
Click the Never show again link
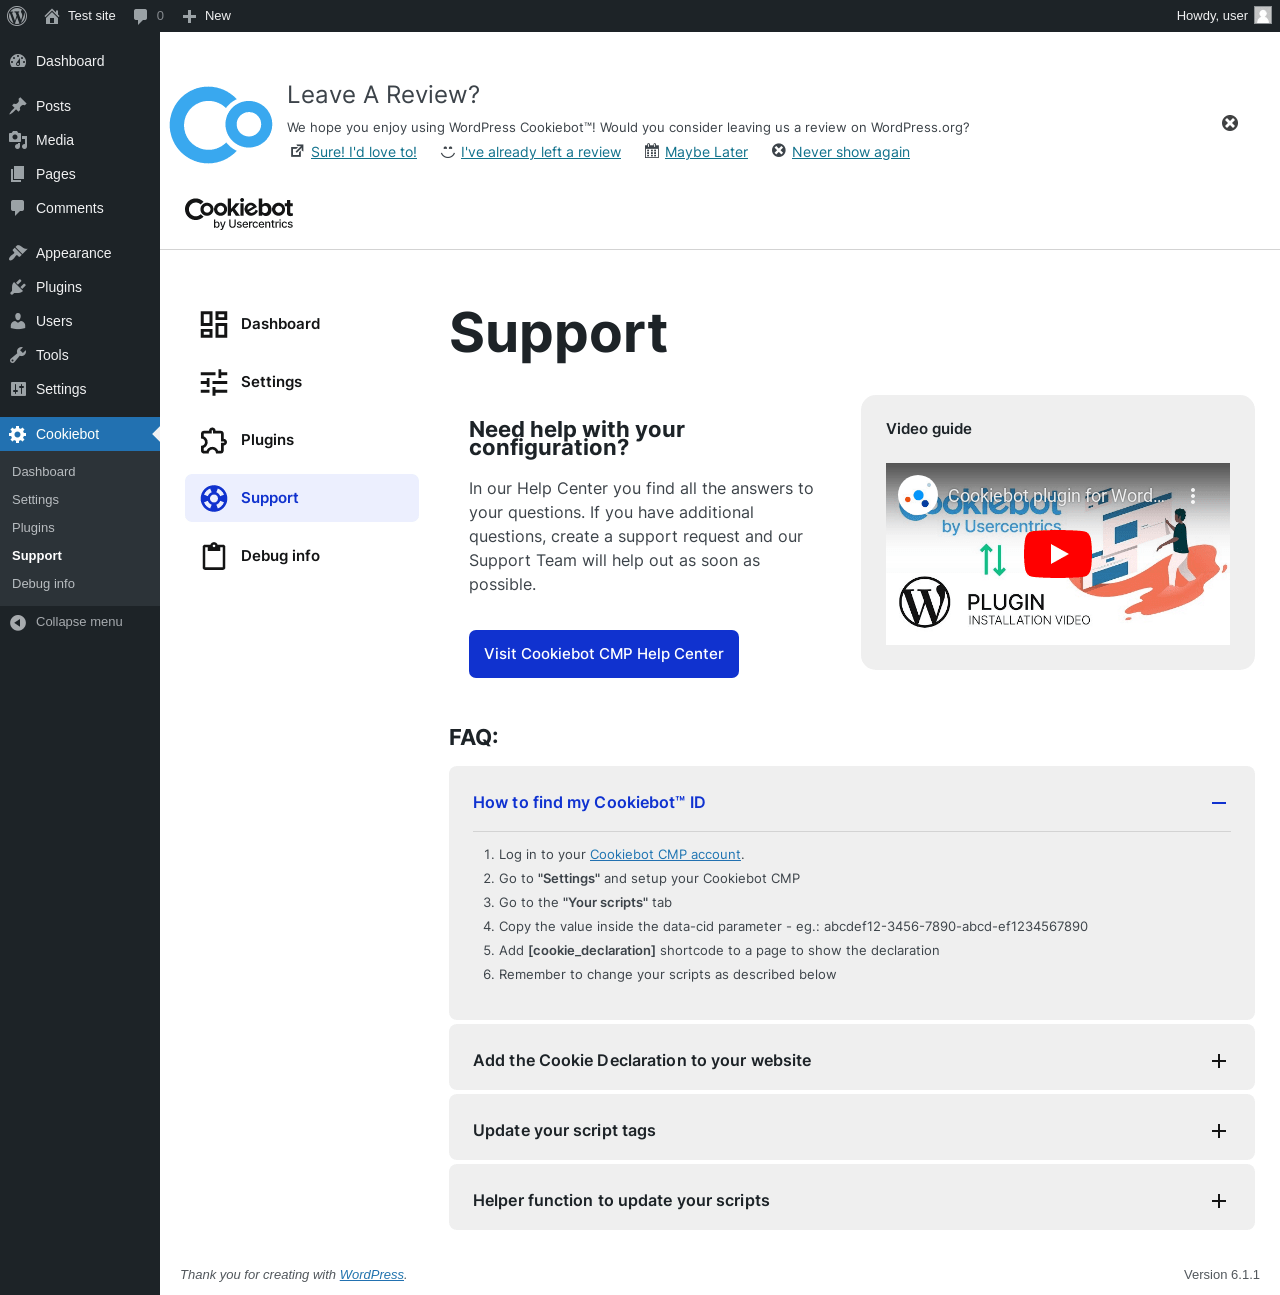click(x=851, y=152)
